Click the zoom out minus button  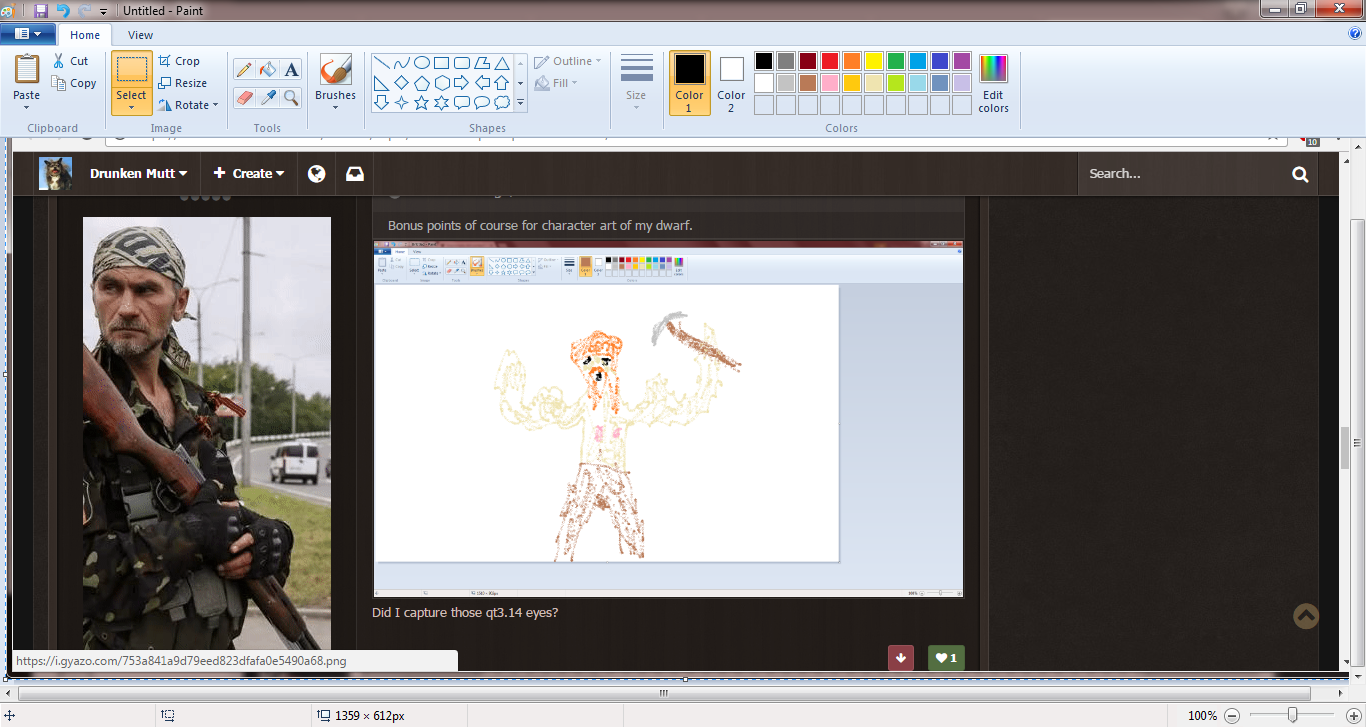tap(1232, 715)
